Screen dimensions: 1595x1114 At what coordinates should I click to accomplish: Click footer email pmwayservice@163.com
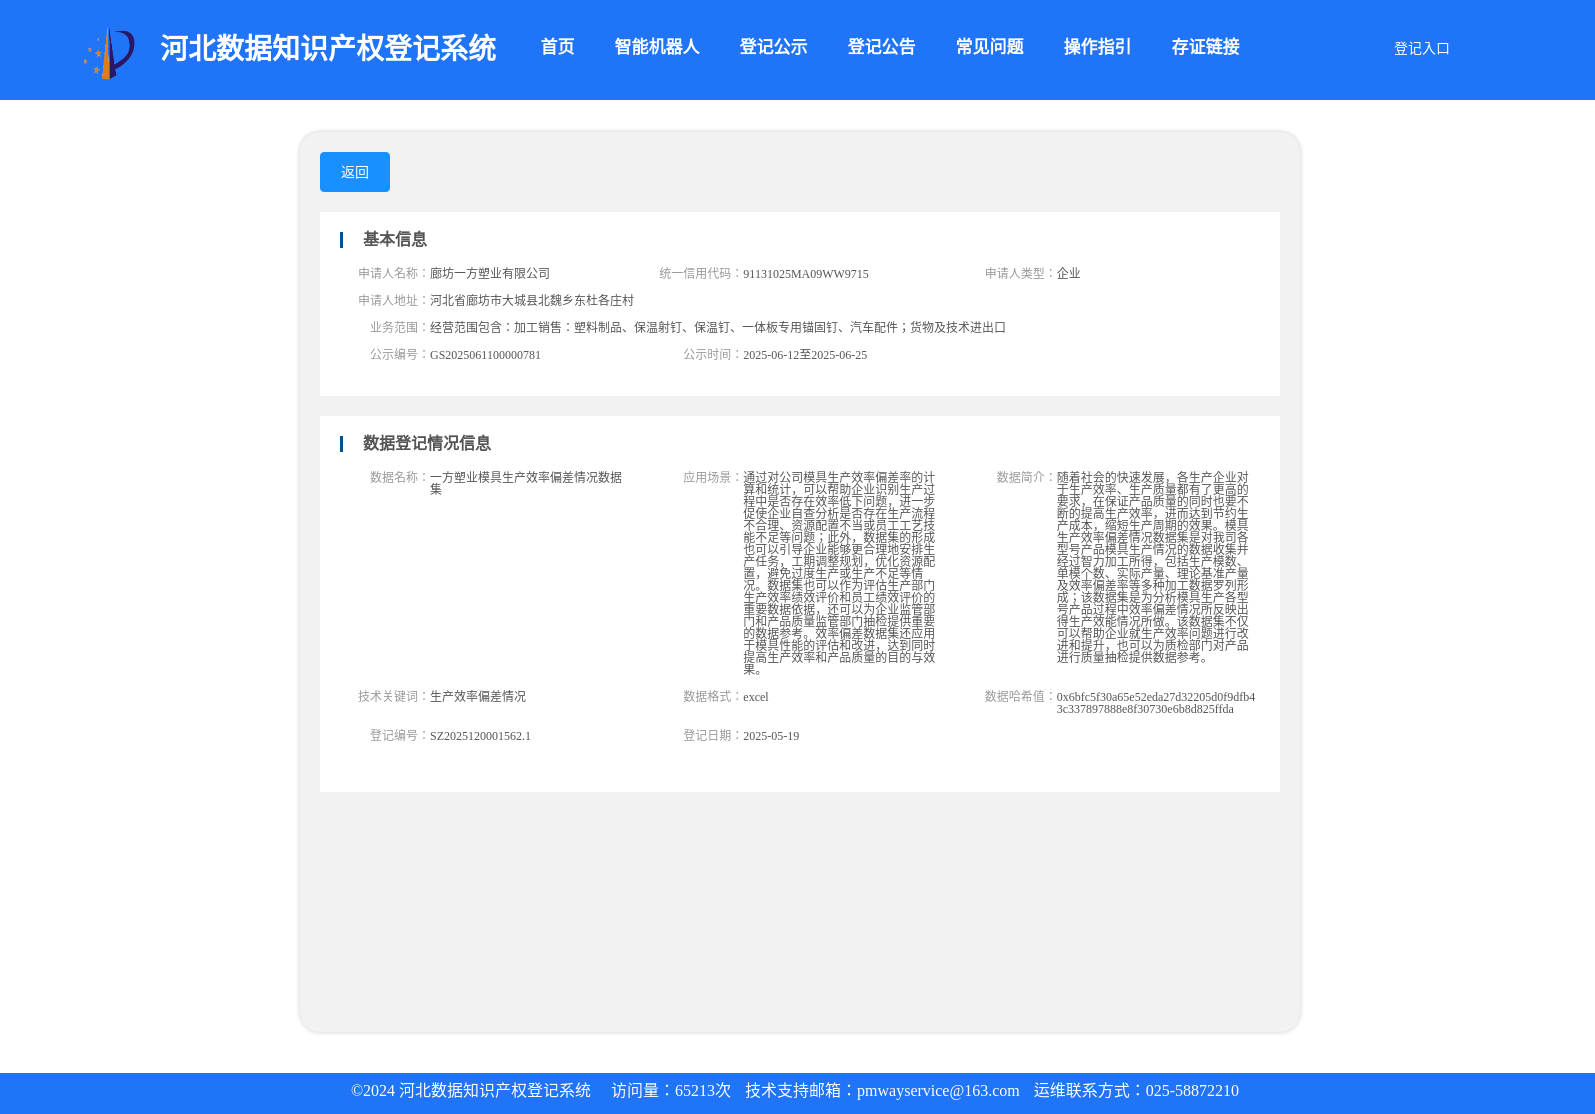938,1091
